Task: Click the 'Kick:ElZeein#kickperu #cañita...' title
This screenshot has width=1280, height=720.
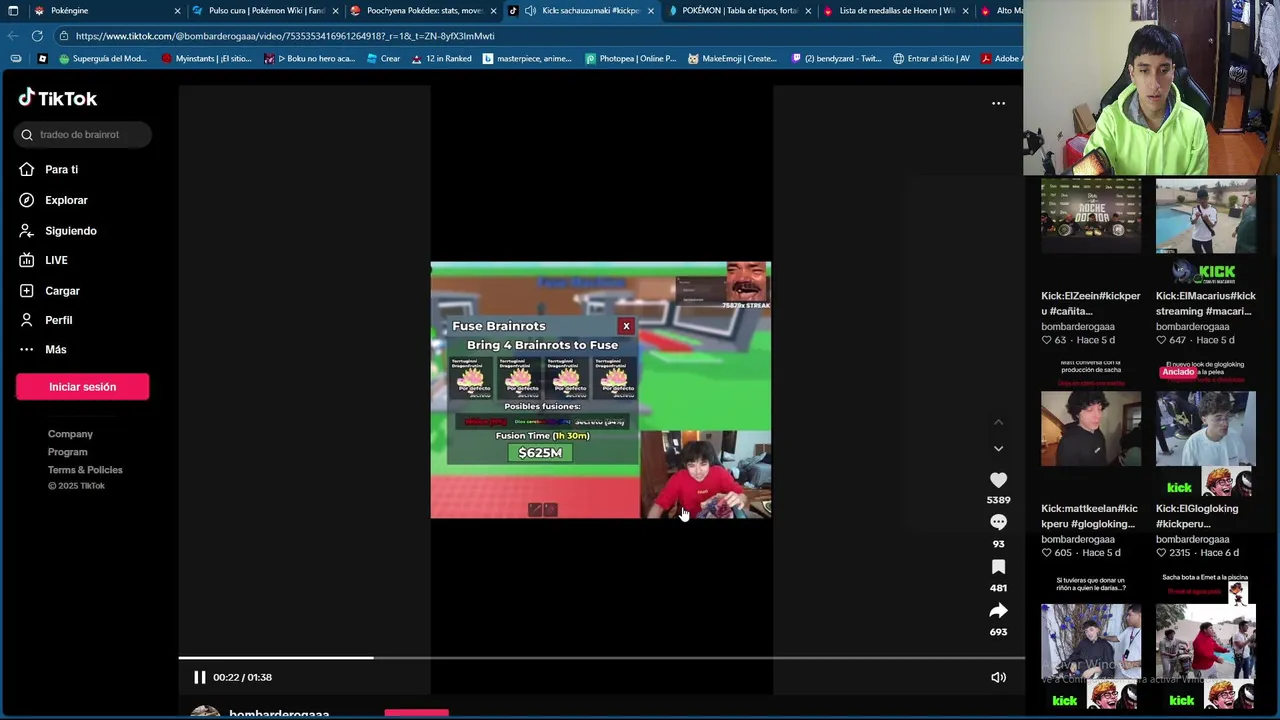Action: (x=1091, y=303)
